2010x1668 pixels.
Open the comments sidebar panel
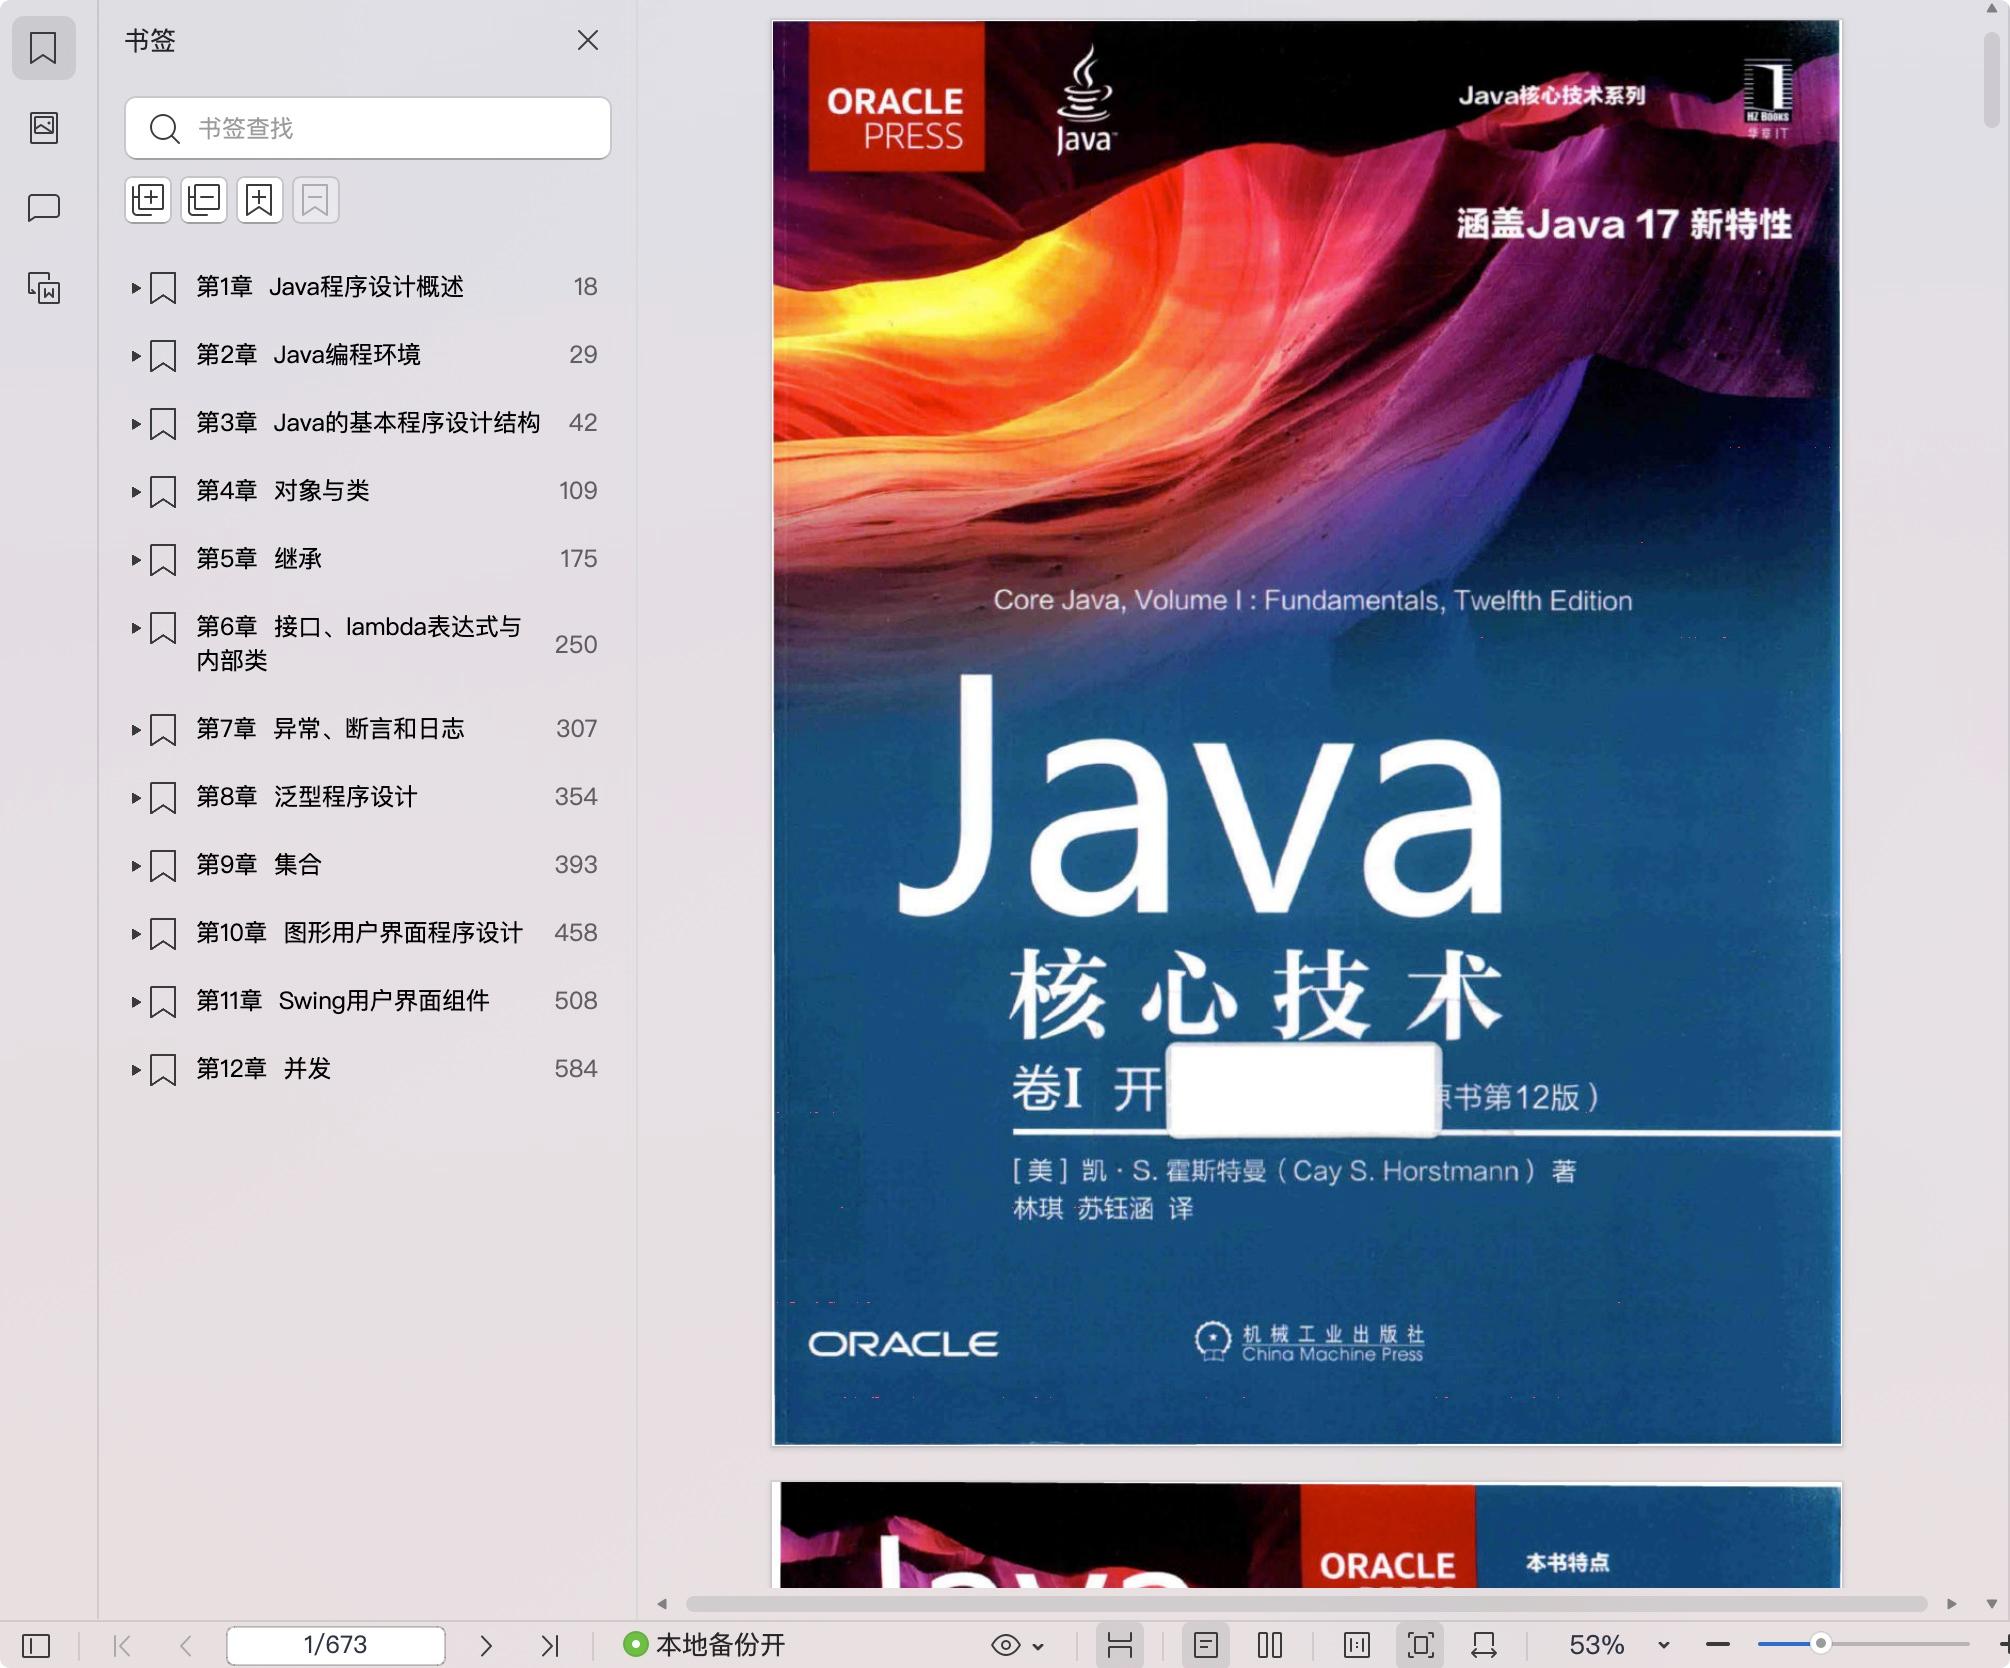click(x=43, y=207)
